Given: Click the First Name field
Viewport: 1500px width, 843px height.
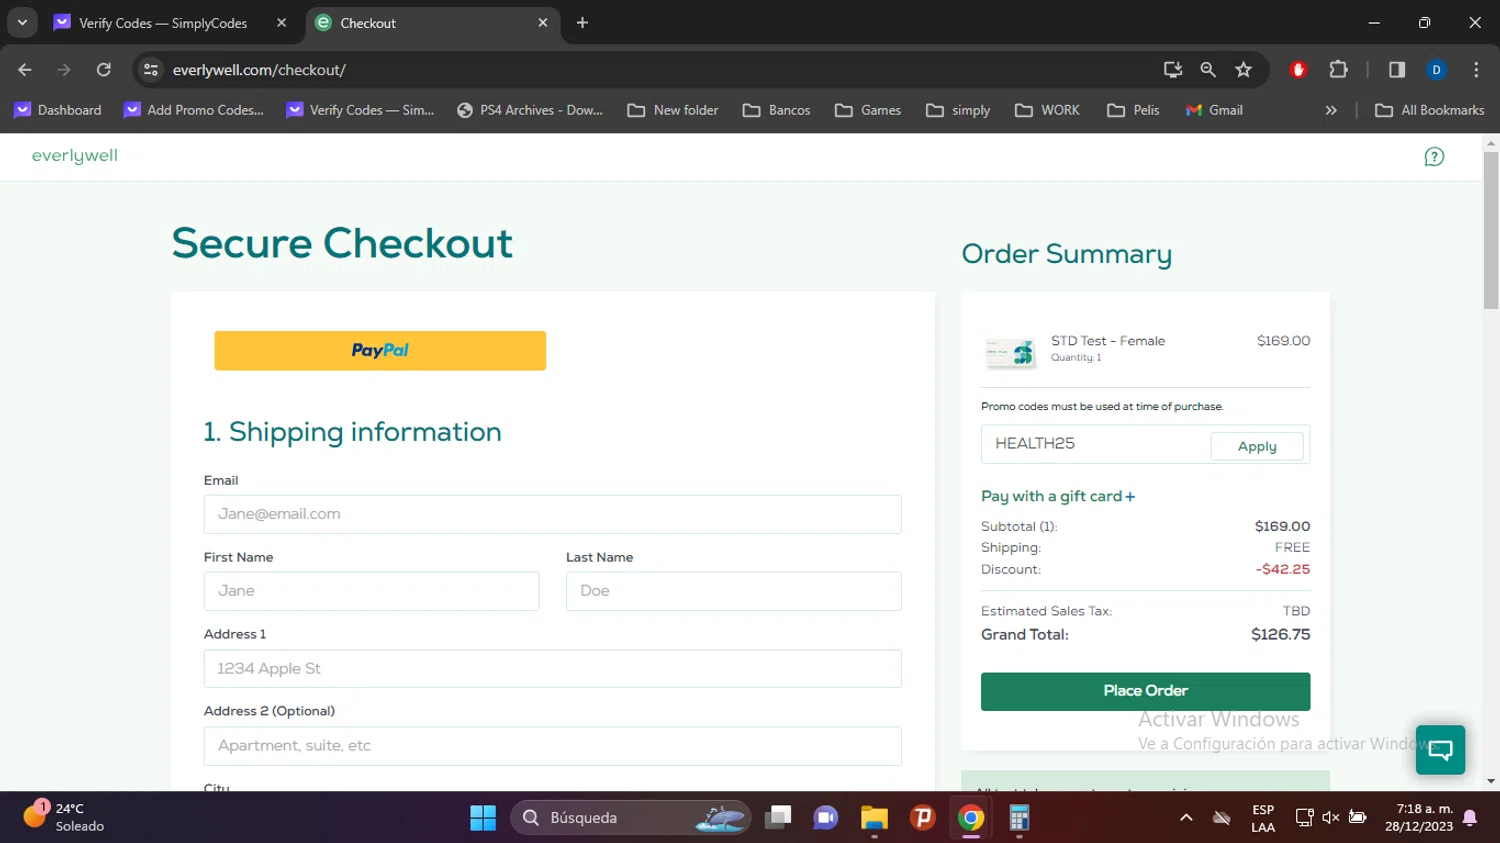Looking at the screenshot, I should click(x=371, y=591).
